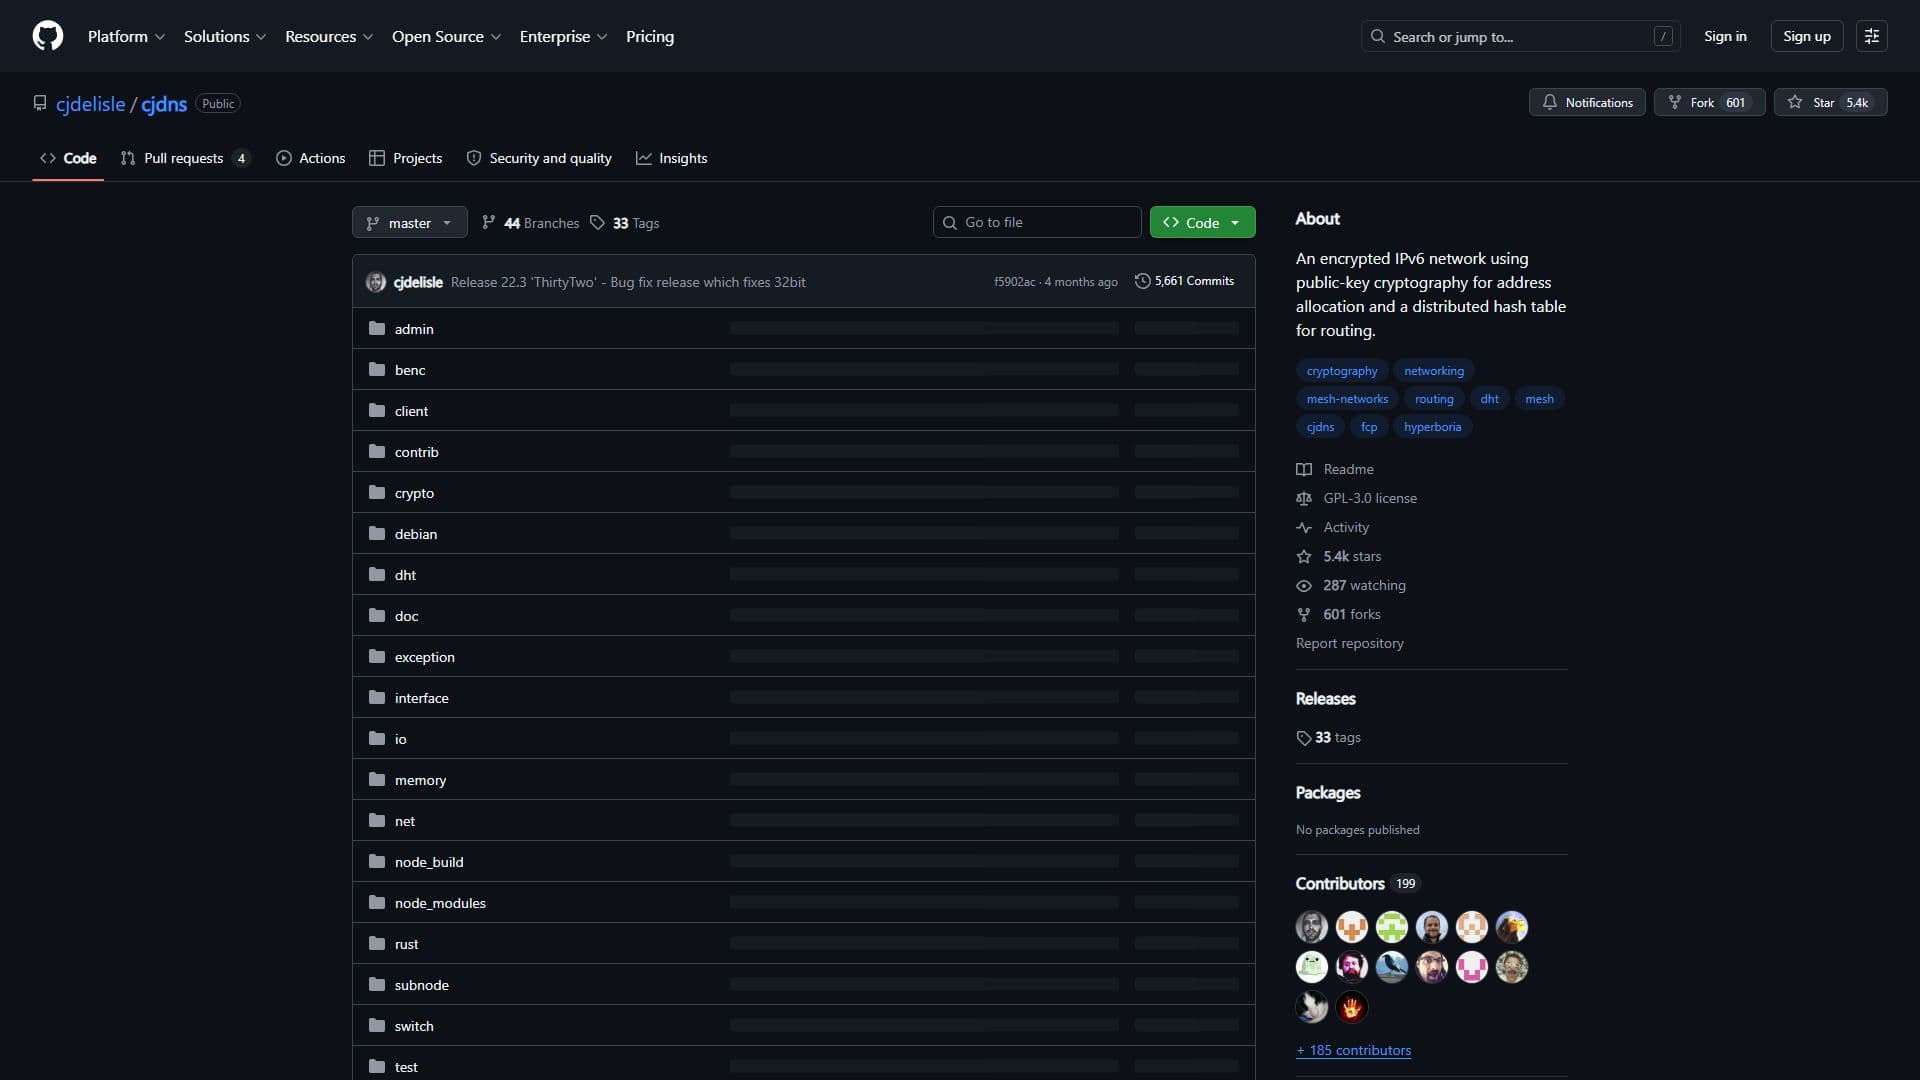This screenshot has width=1920, height=1080.
Task: Click the f5902ac commit hash
Action: 1014,282
